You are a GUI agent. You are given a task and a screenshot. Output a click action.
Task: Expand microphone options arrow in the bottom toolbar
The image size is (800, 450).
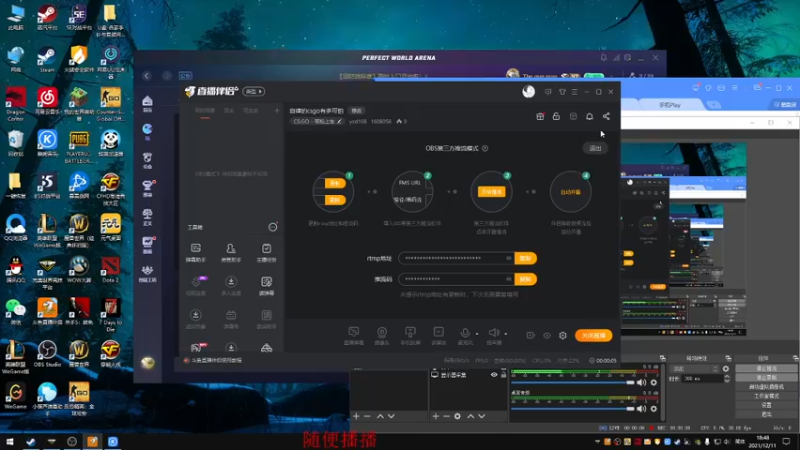pyautogui.click(x=477, y=334)
